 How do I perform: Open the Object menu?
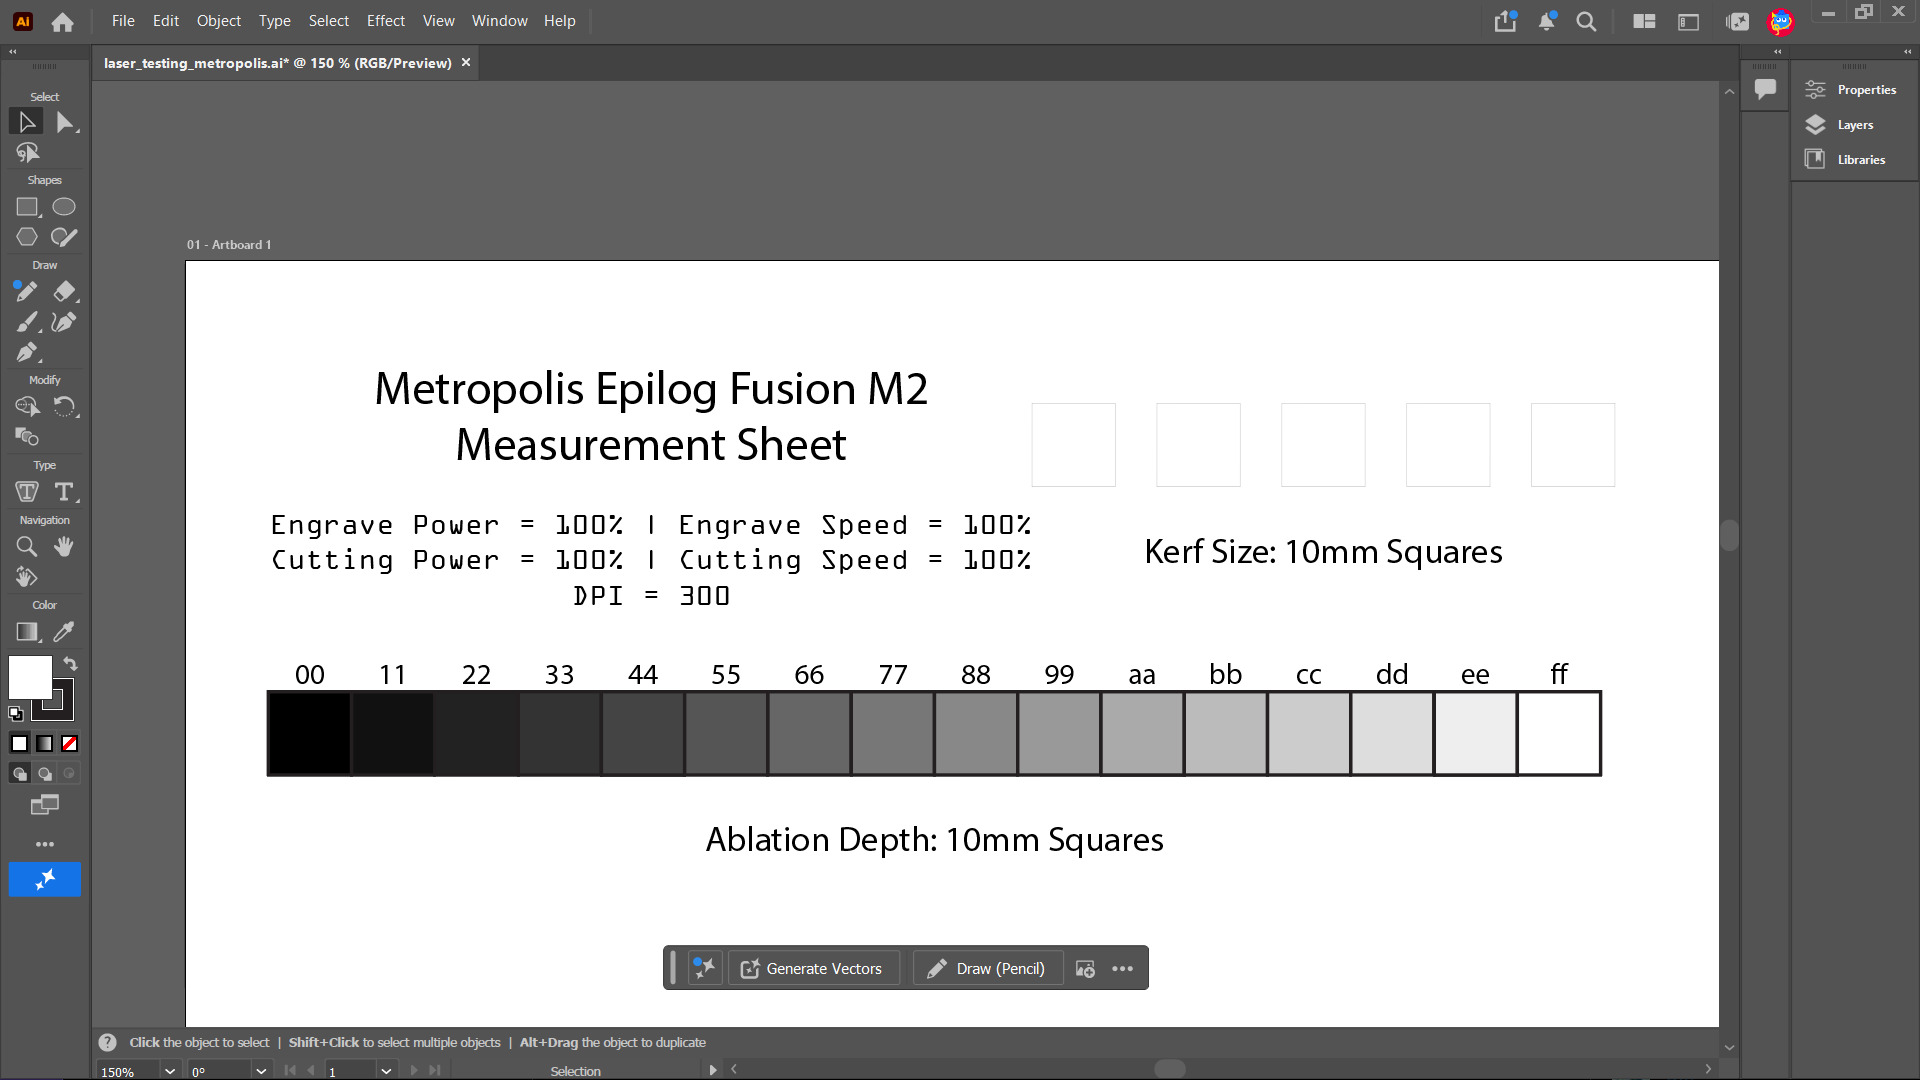(x=218, y=21)
